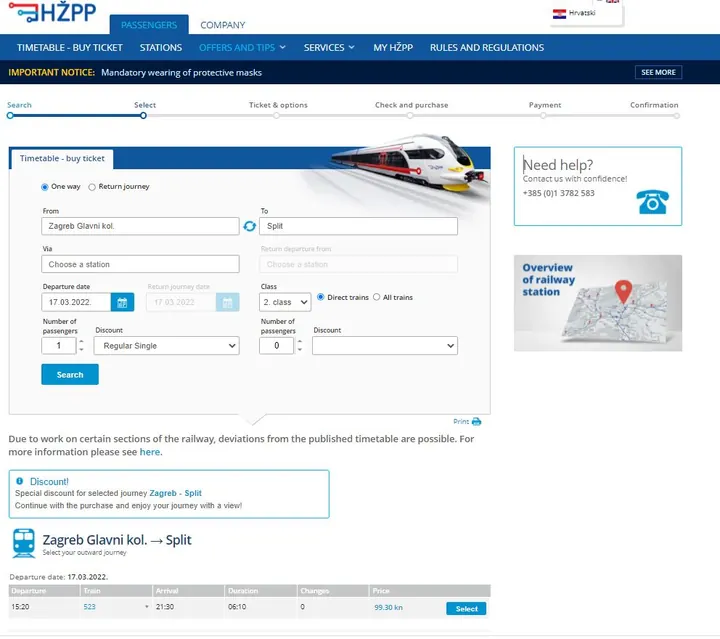Switch language to Hrvatski

click(582, 13)
